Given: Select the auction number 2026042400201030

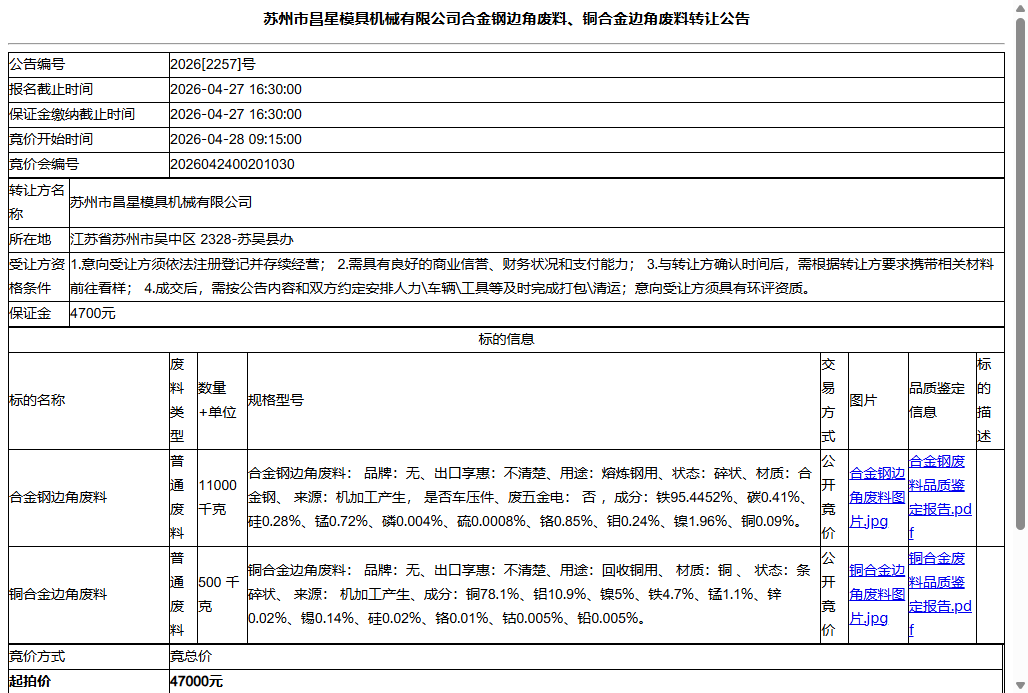Looking at the screenshot, I should tap(232, 164).
